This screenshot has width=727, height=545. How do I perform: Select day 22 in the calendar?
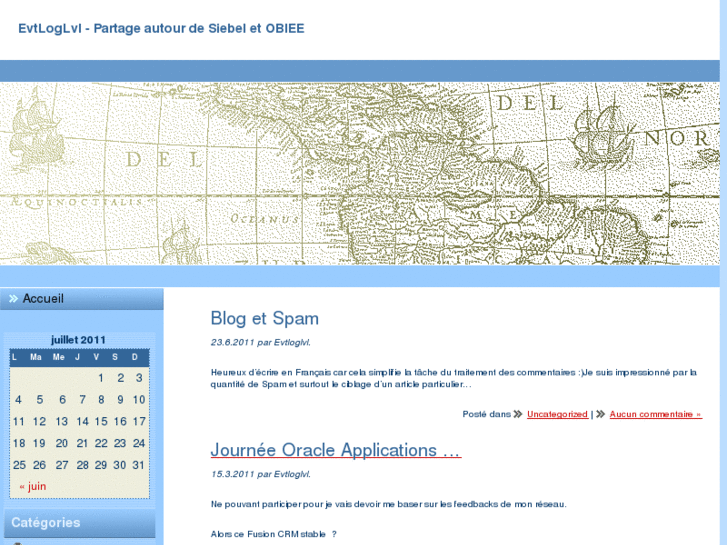[101, 443]
